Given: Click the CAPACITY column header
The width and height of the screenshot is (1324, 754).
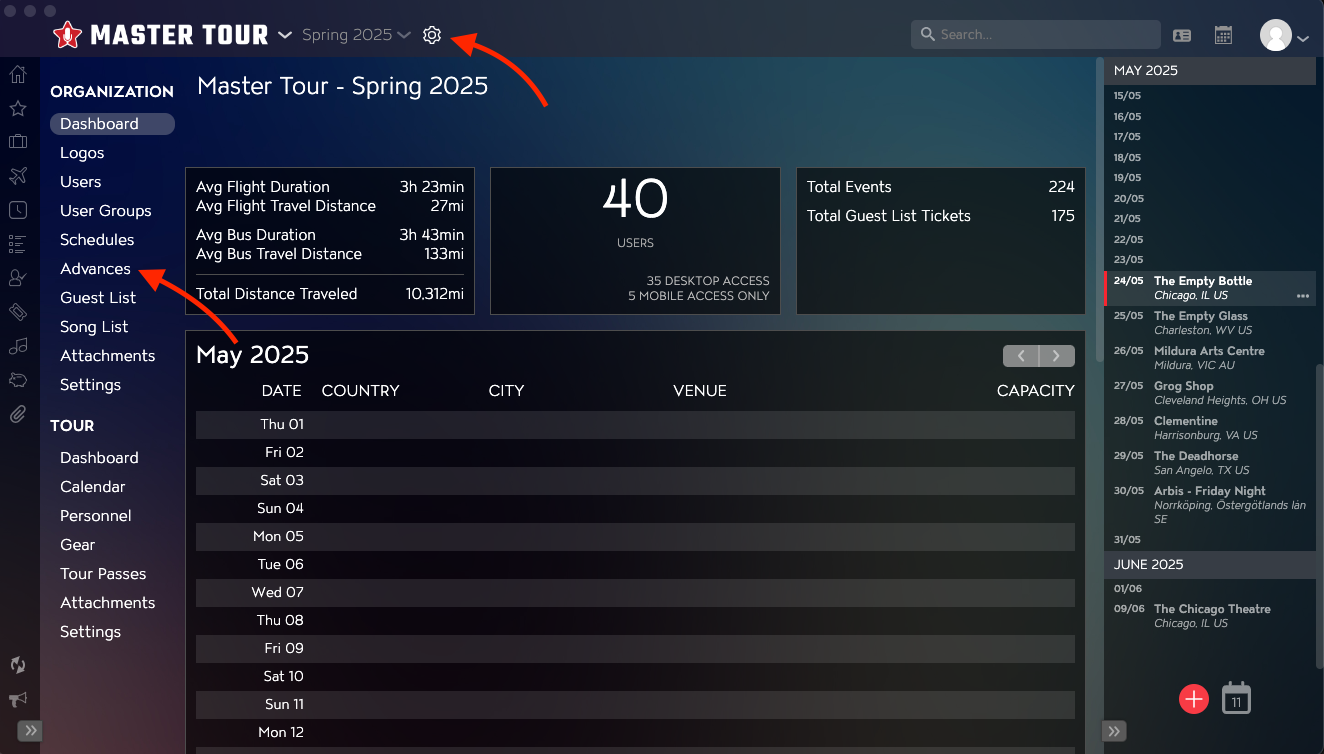Looking at the screenshot, I should tap(1035, 391).
